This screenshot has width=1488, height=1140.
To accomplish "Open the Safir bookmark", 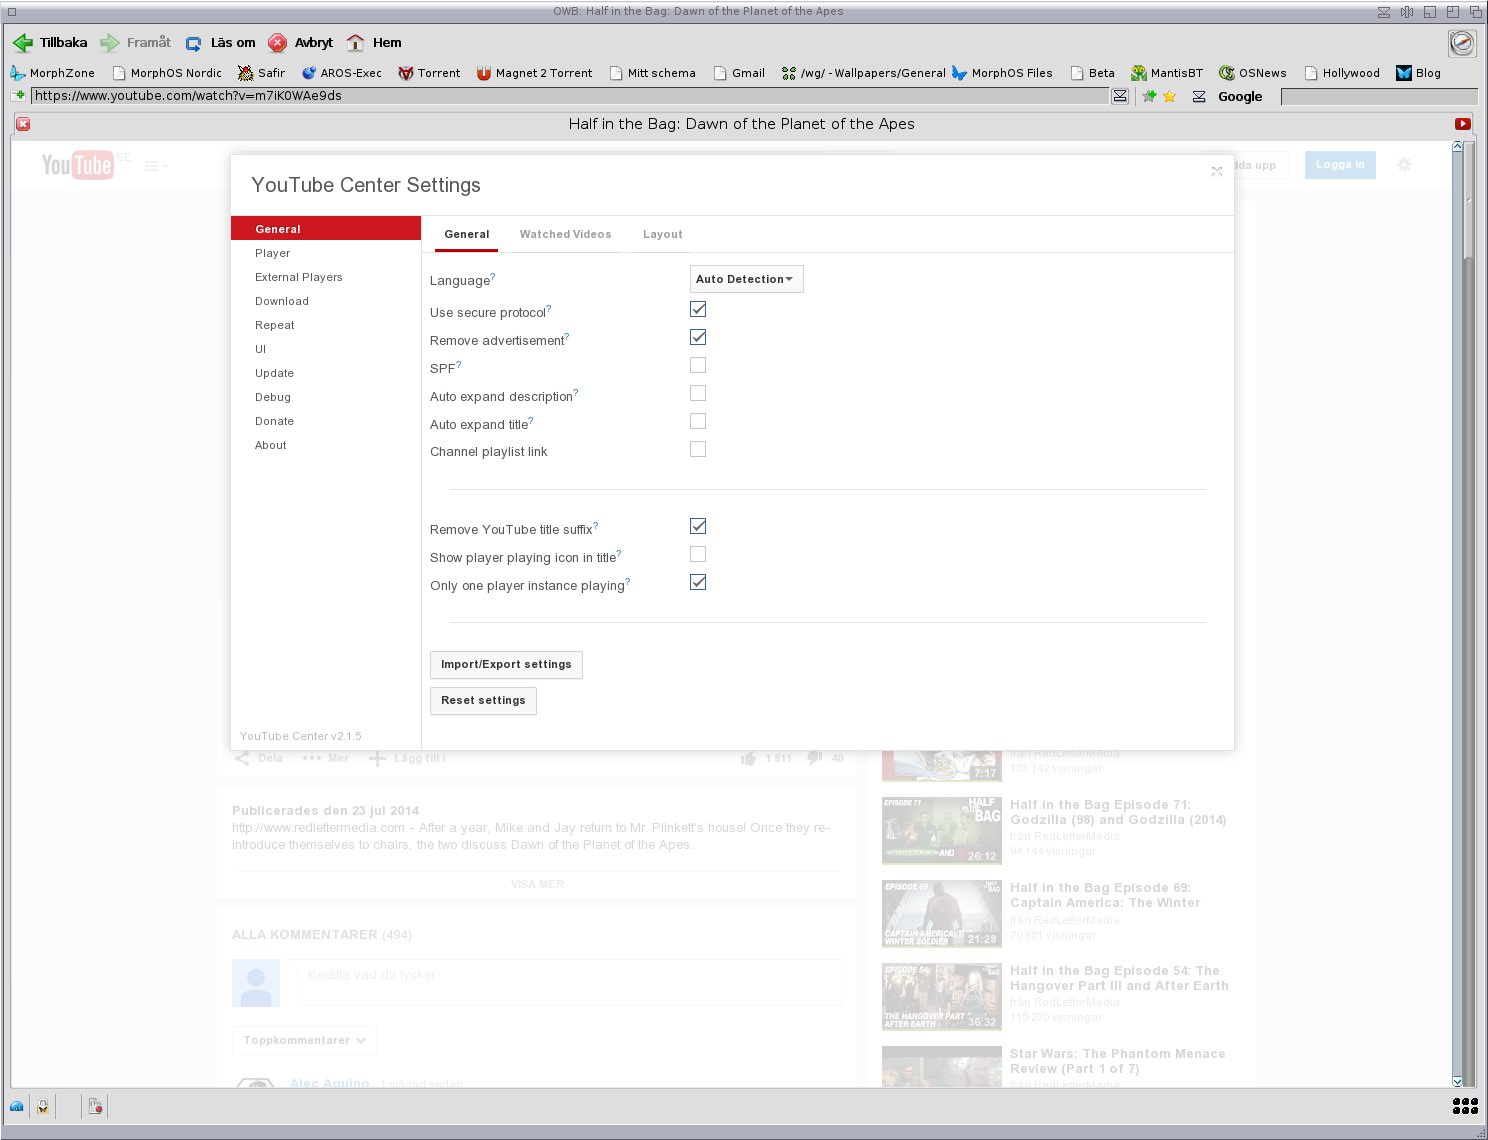I will pyautogui.click(x=261, y=73).
